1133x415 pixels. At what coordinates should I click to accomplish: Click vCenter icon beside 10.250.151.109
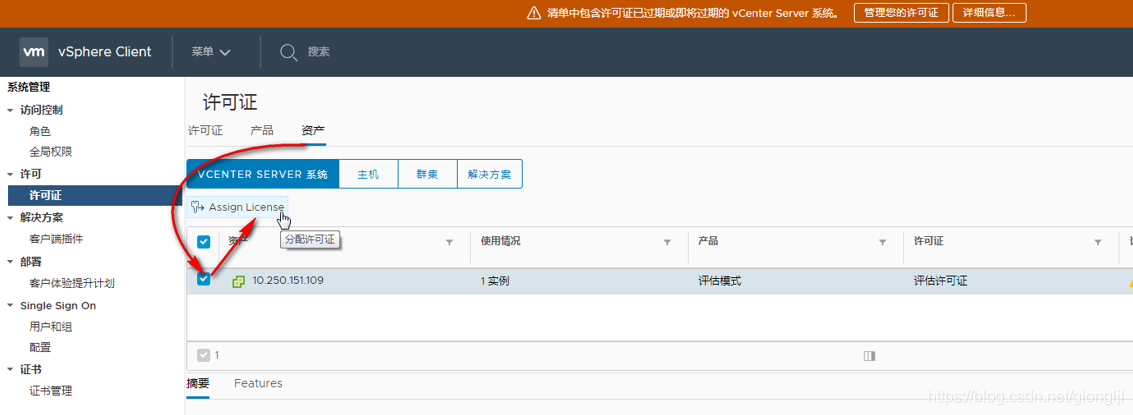point(238,281)
